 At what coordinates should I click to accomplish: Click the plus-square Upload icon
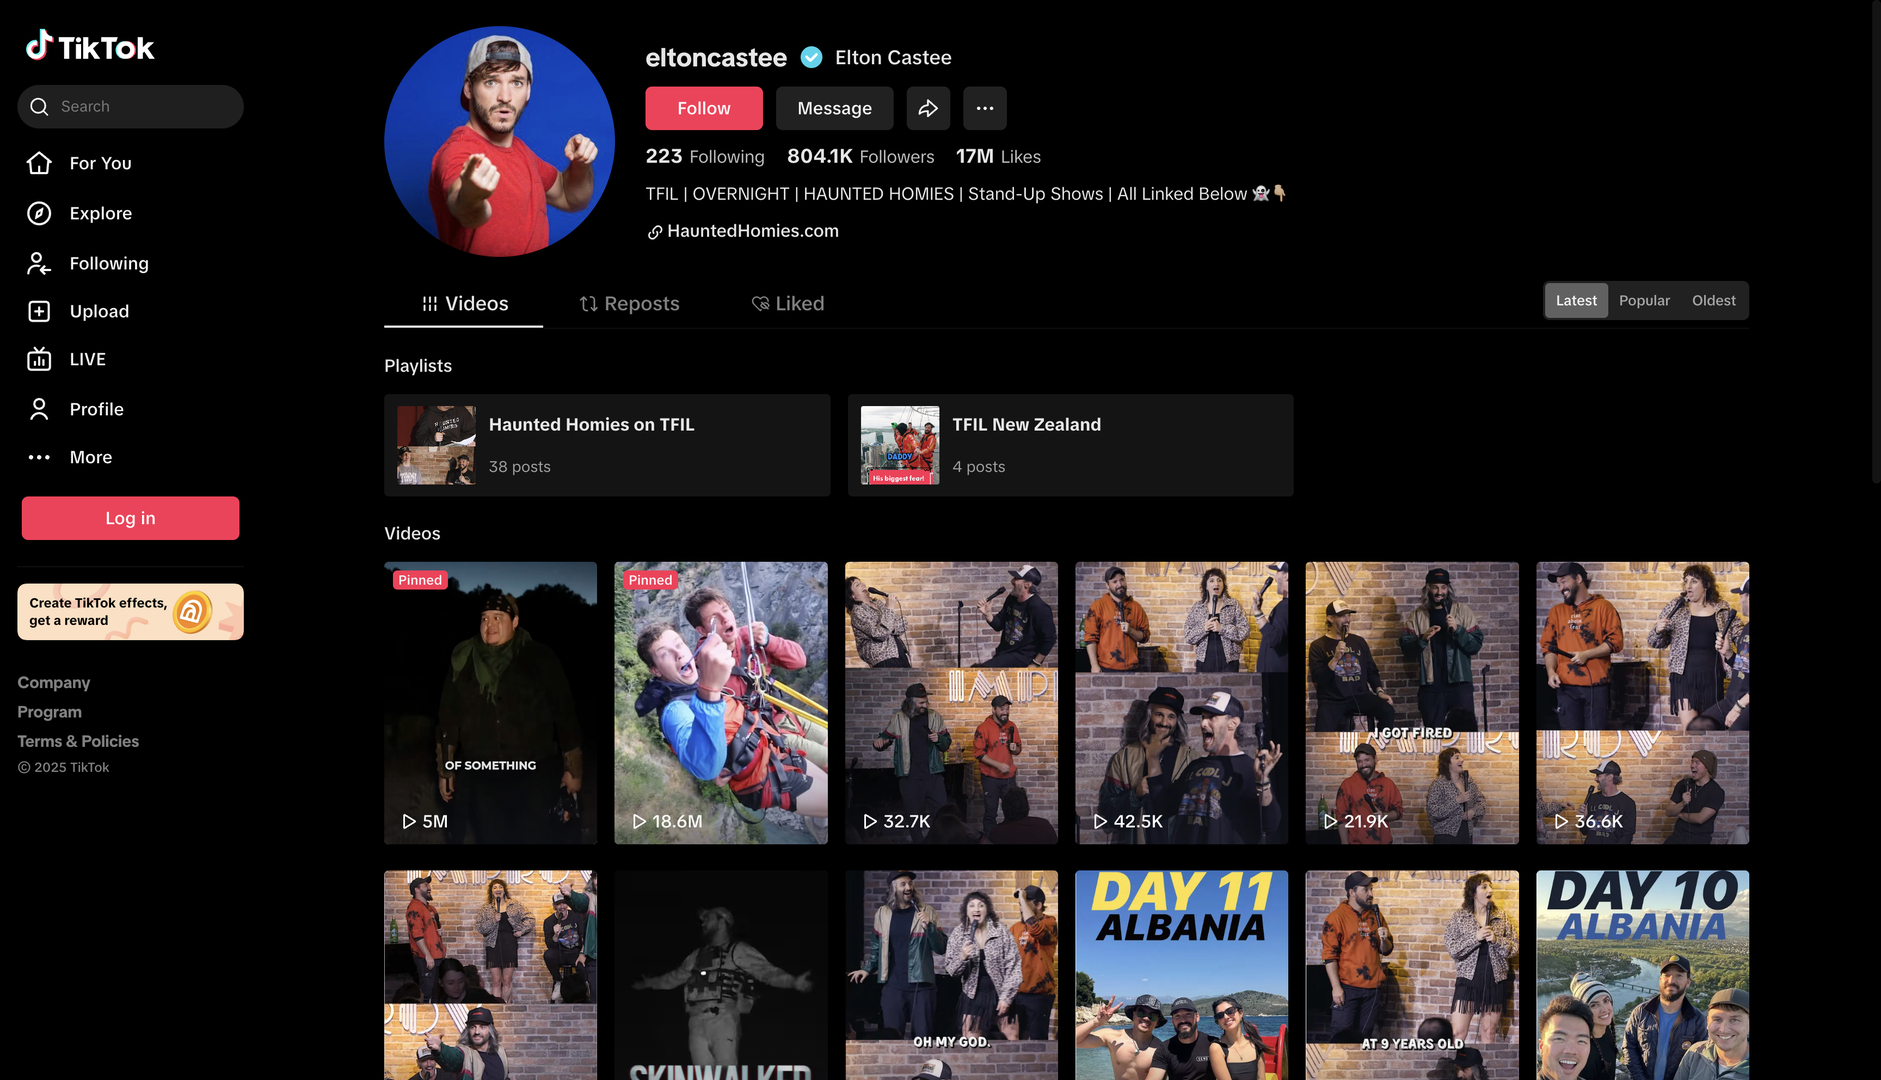pyautogui.click(x=39, y=311)
